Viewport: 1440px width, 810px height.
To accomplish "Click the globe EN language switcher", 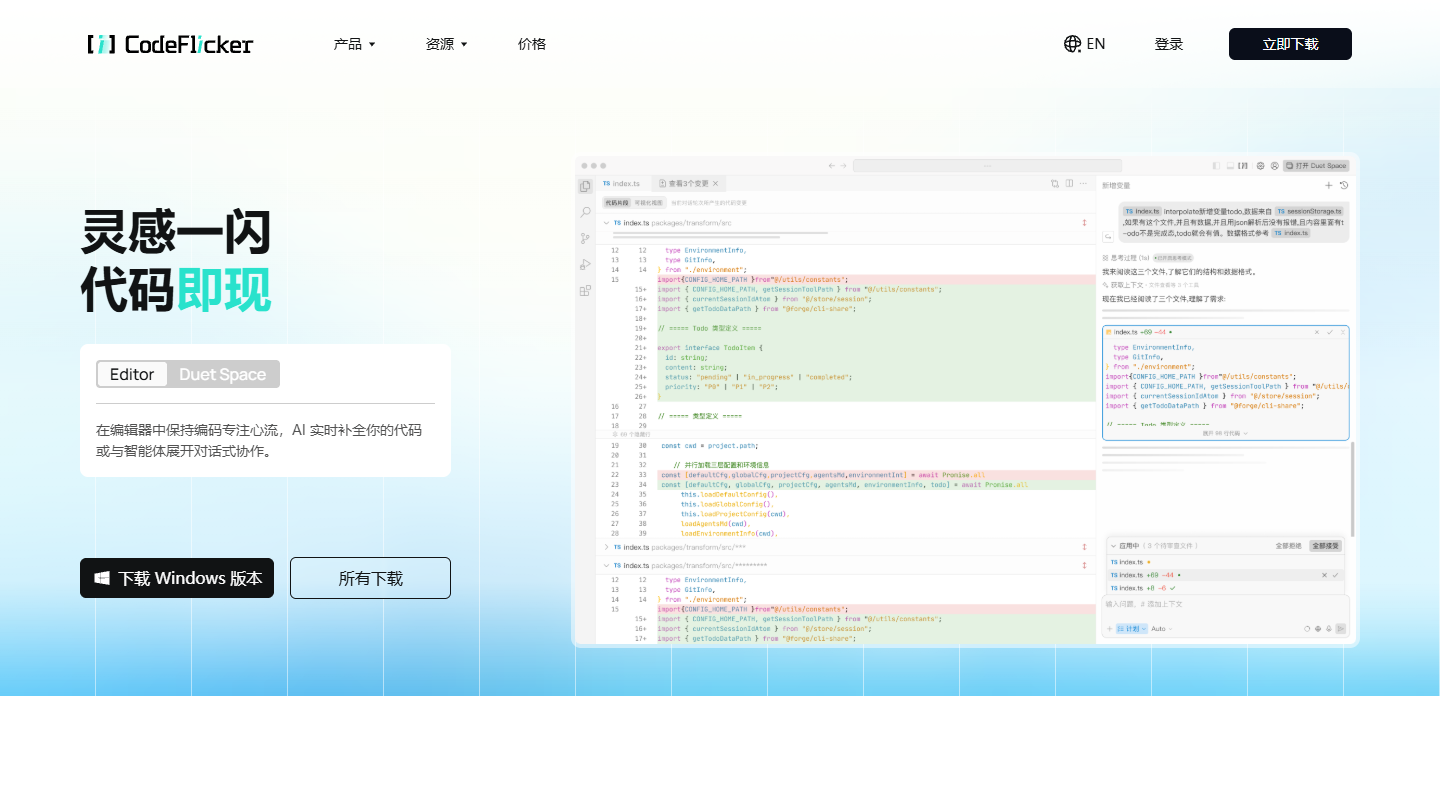I will (x=1085, y=44).
